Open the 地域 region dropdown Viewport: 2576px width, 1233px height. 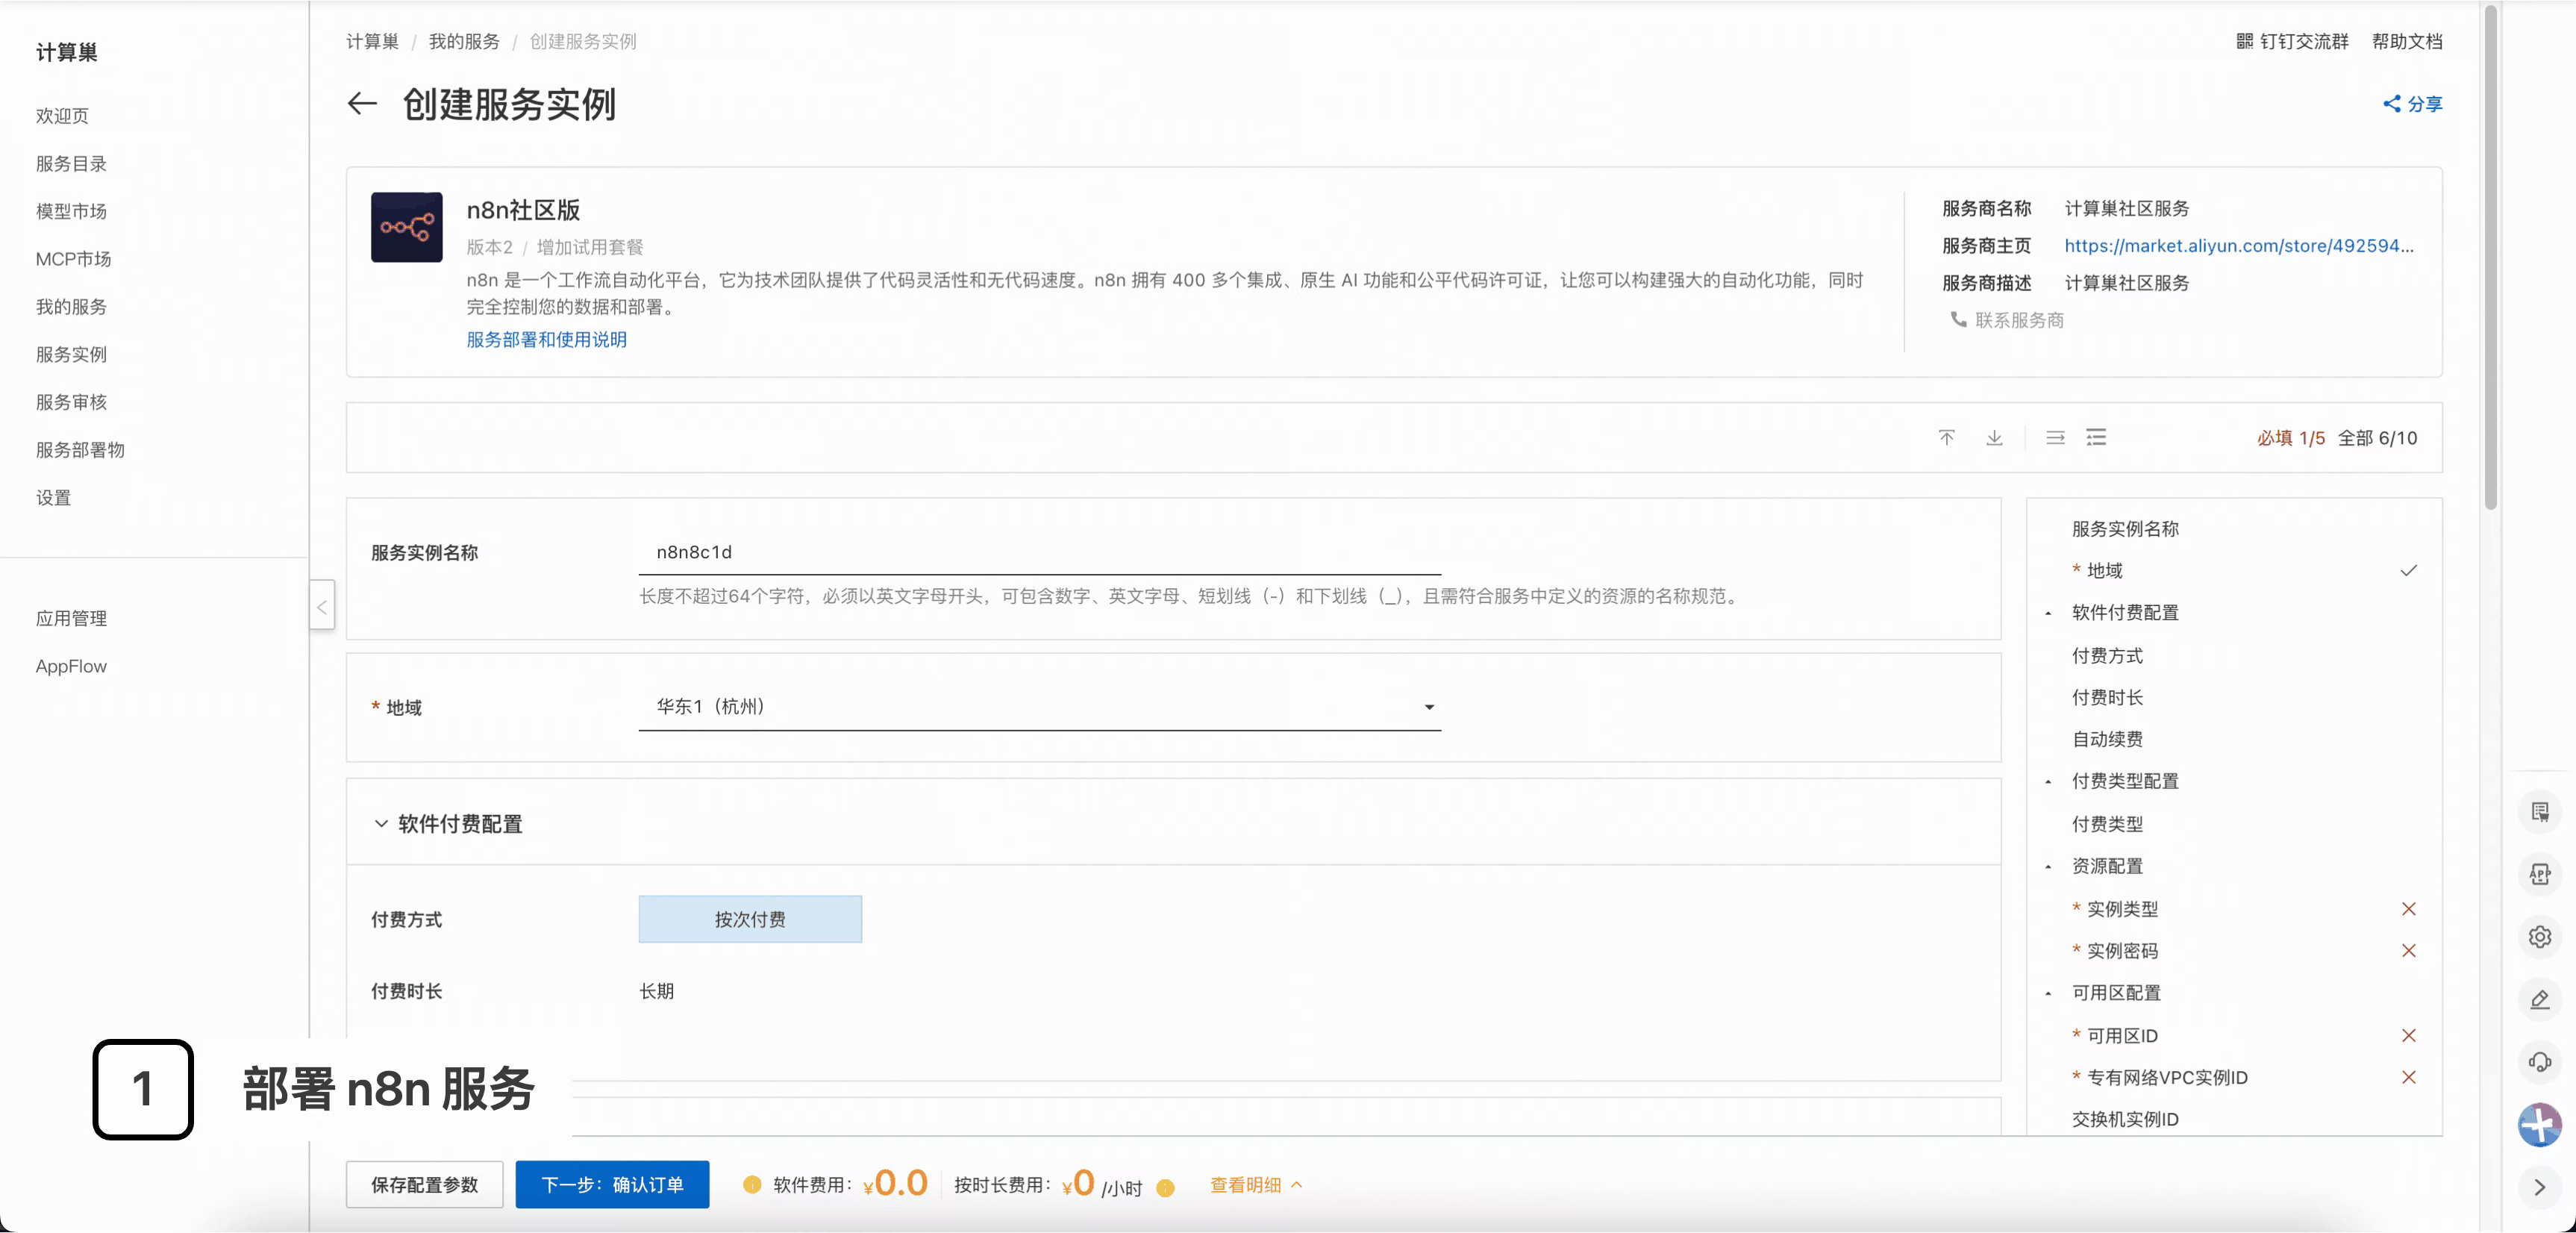(1039, 707)
